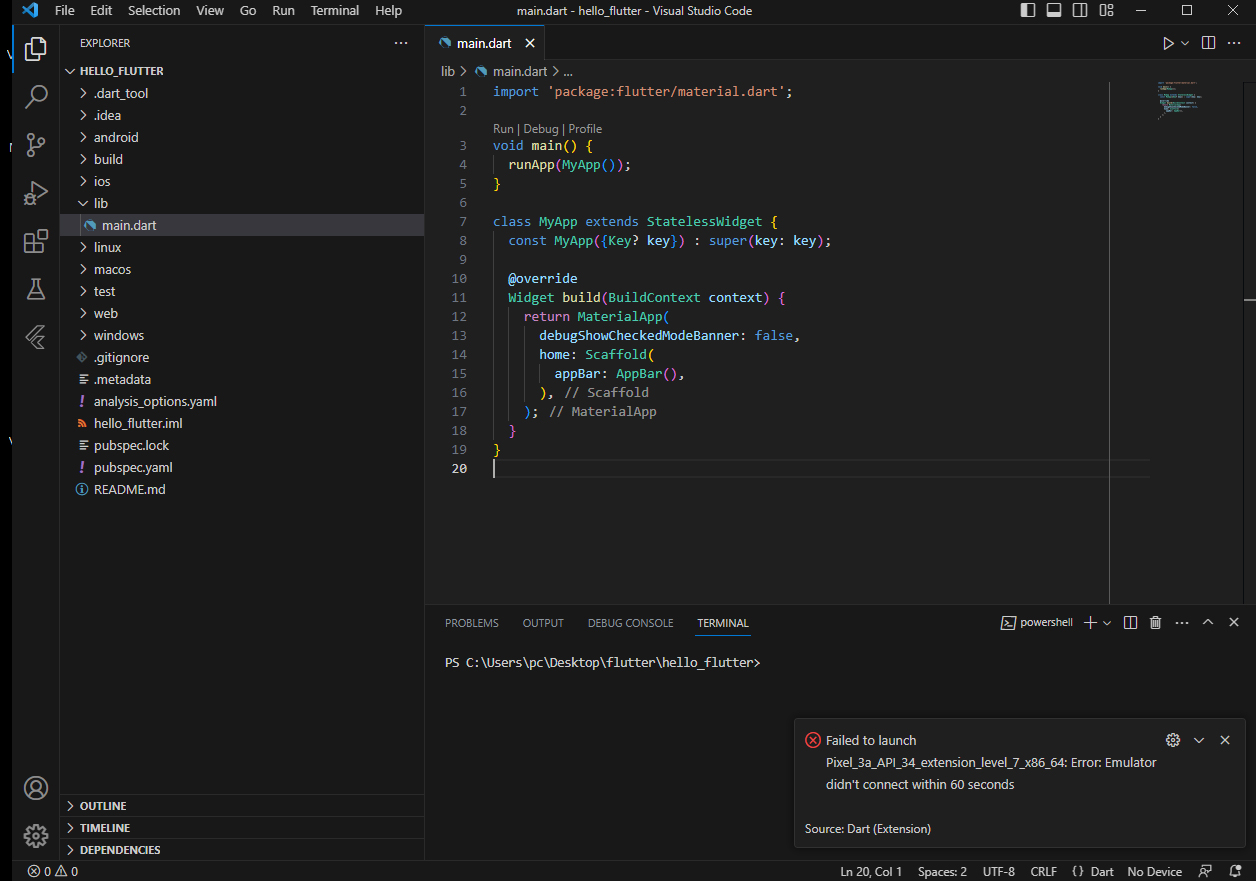Open Source Control view icon

[36, 144]
